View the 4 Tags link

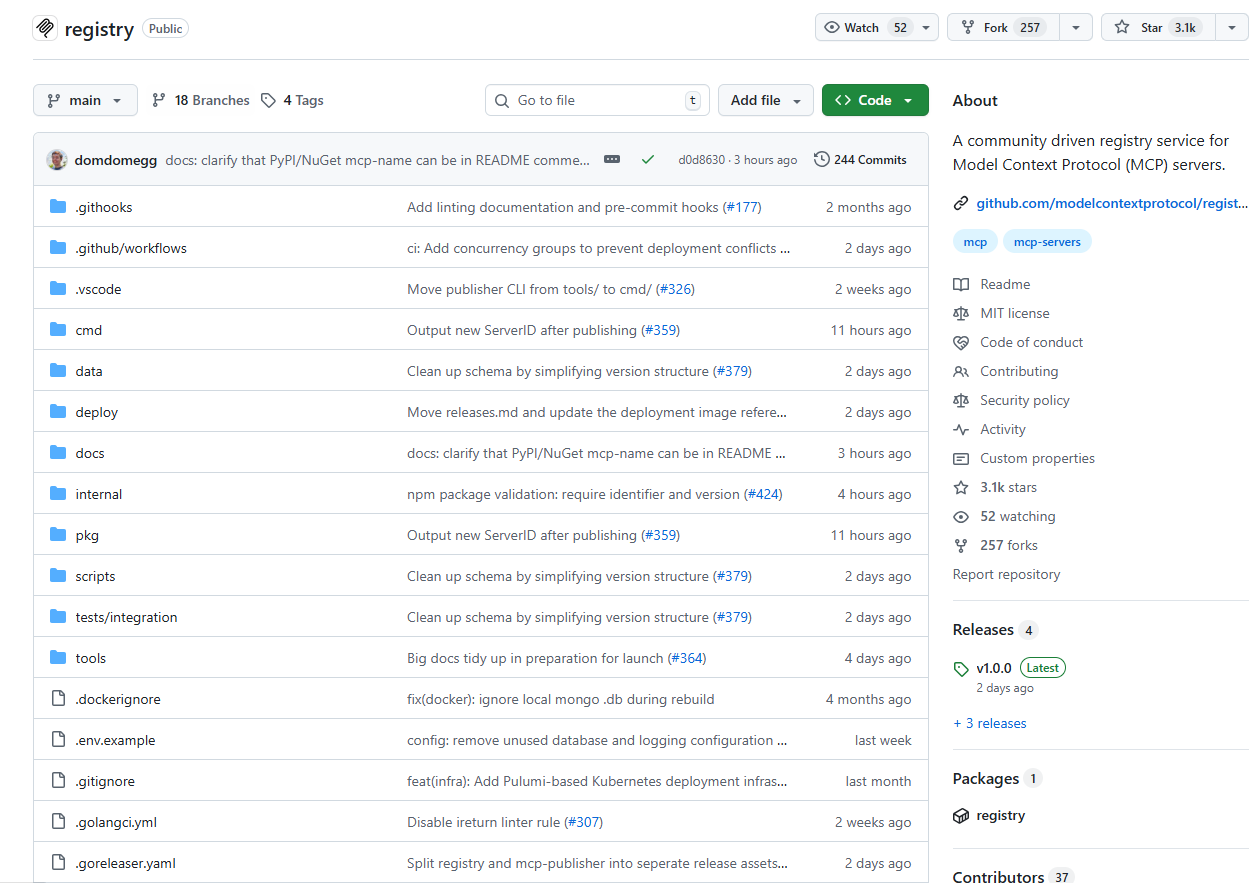(292, 100)
